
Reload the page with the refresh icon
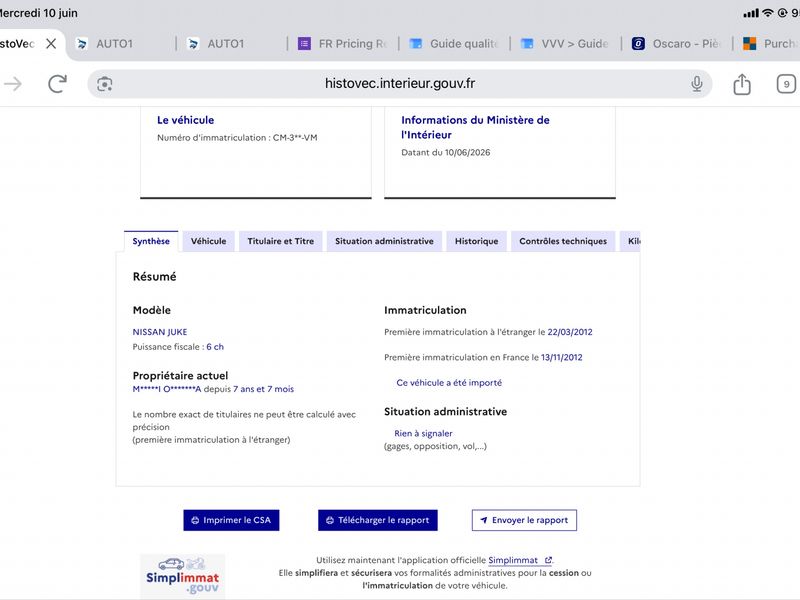[57, 84]
